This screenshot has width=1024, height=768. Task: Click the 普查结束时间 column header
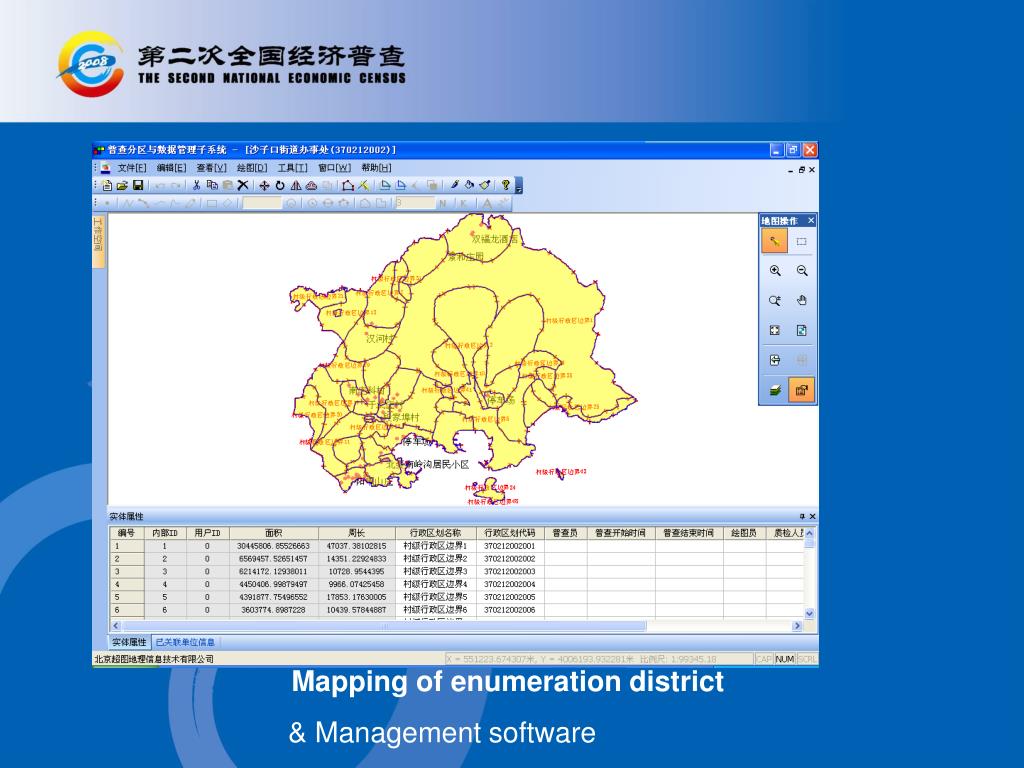[x=689, y=533]
